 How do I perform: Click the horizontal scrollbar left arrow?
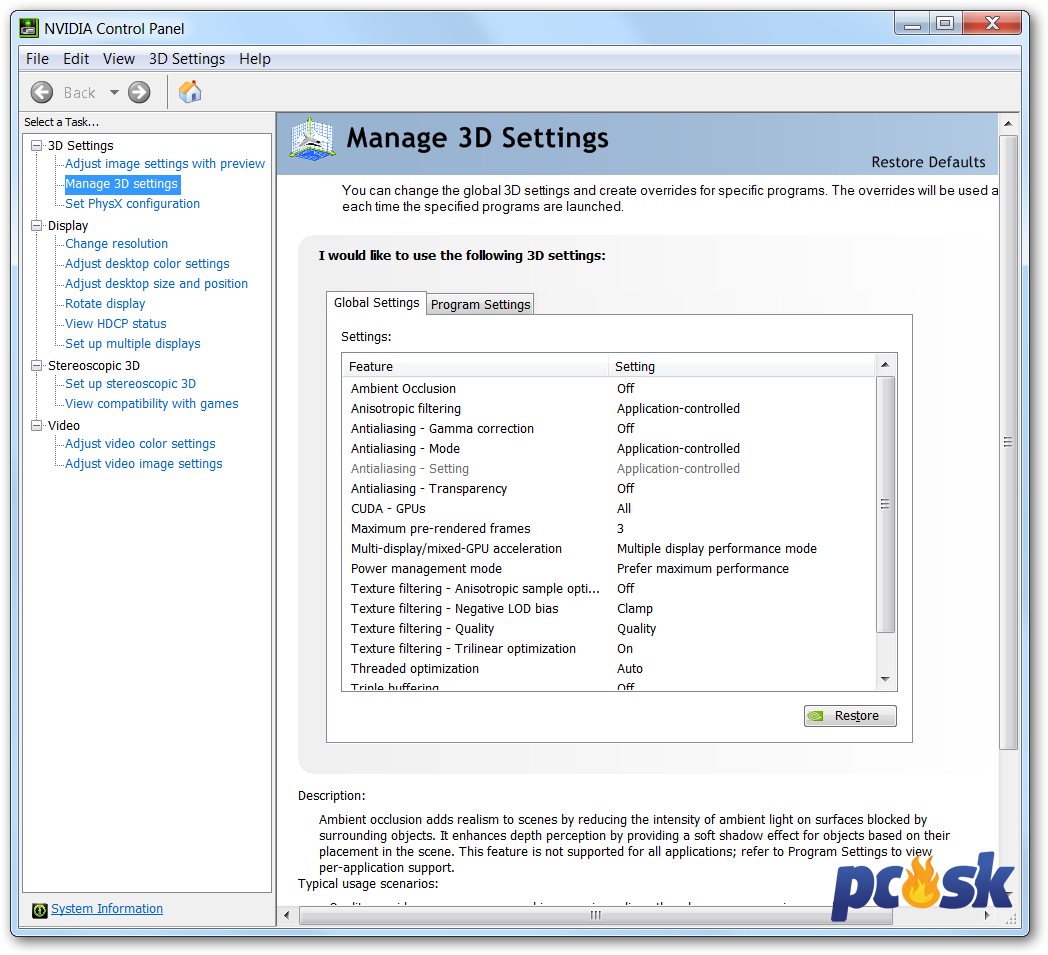(x=287, y=916)
